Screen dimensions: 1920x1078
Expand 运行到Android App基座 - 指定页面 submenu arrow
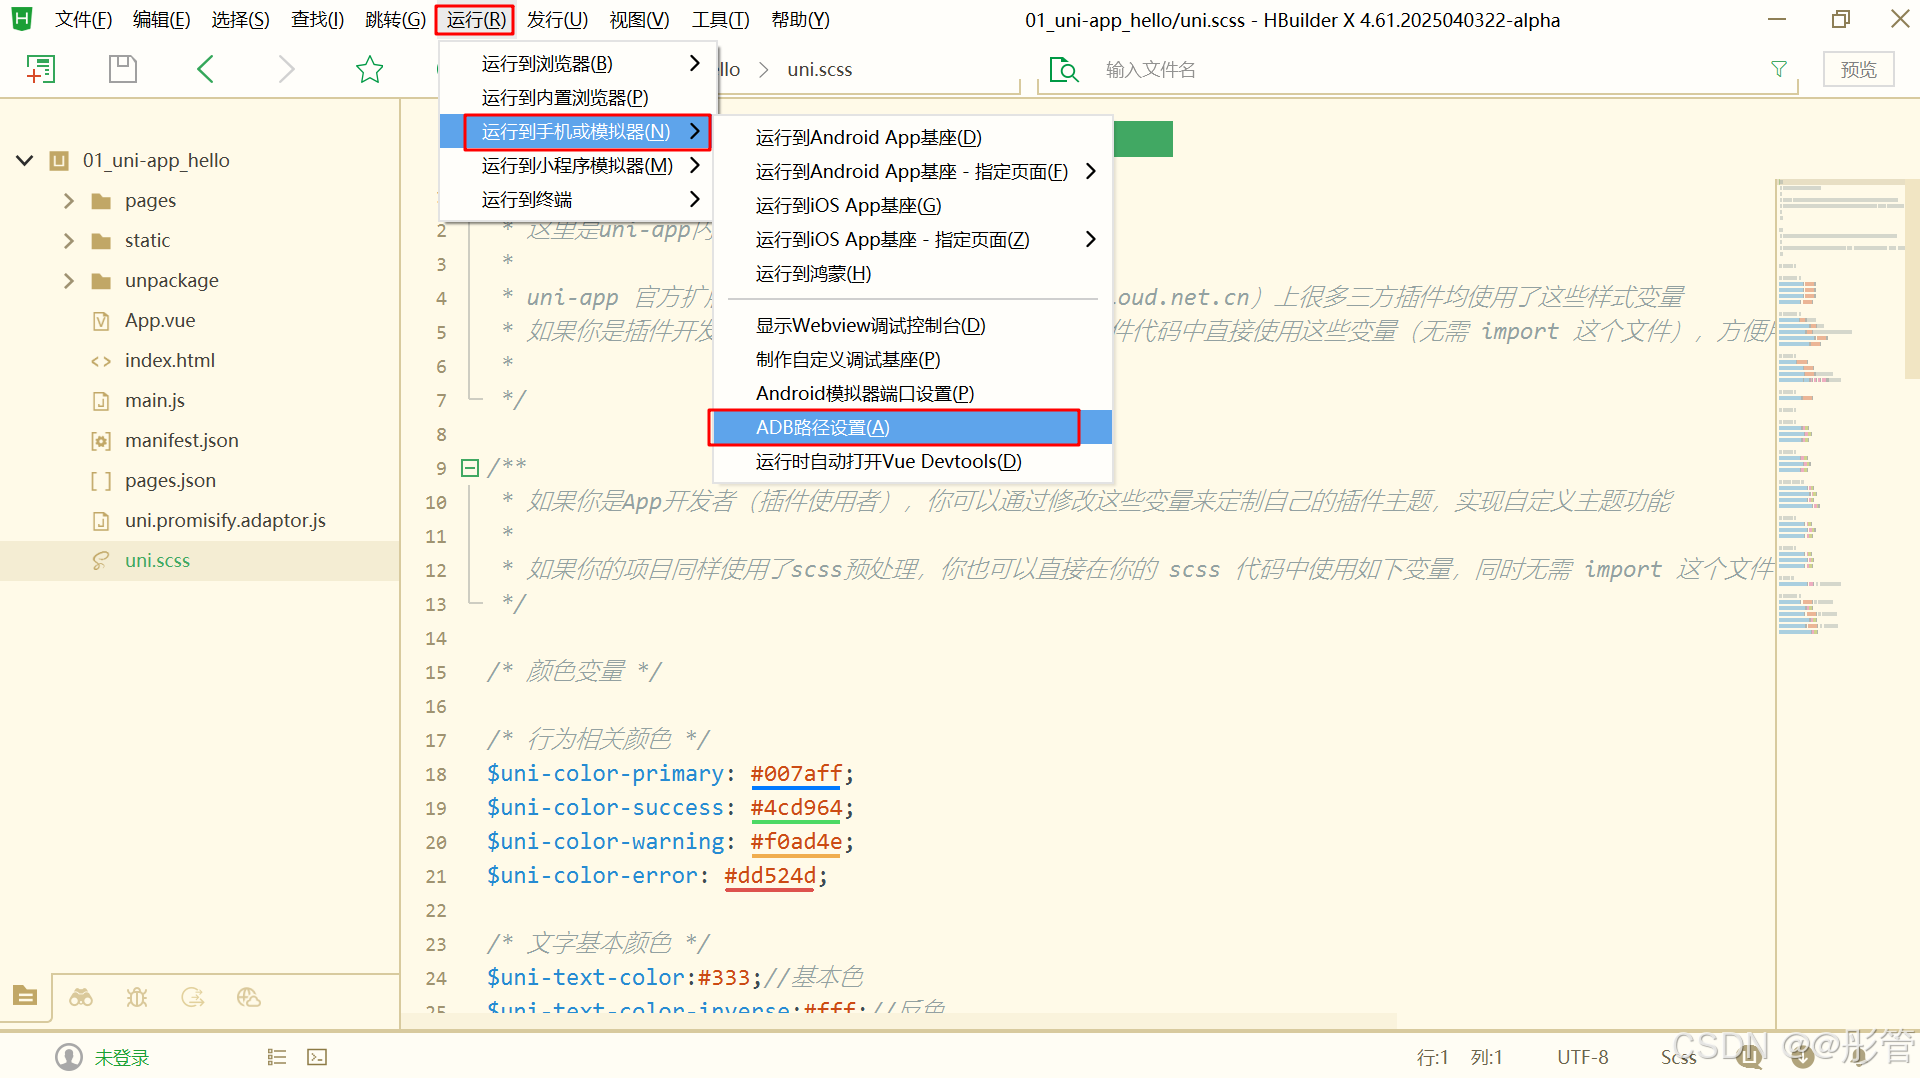(x=1091, y=171)
